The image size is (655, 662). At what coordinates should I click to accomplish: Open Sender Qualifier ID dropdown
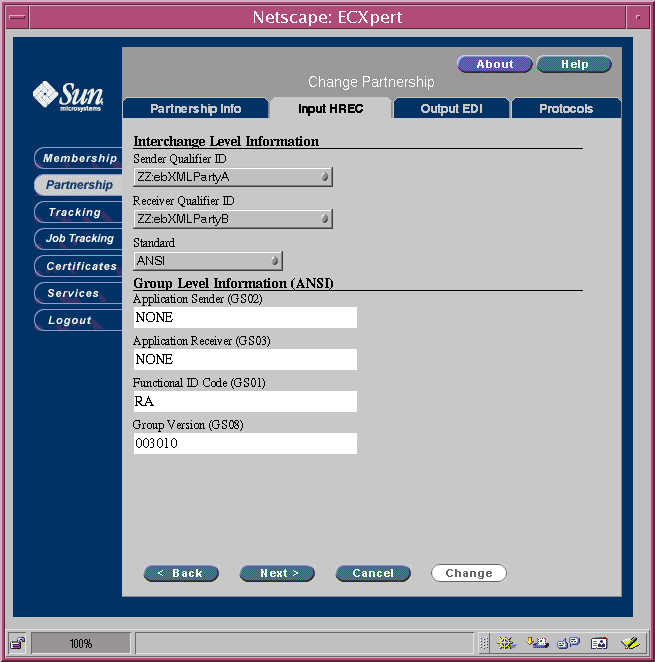click(x=233, y=177)
